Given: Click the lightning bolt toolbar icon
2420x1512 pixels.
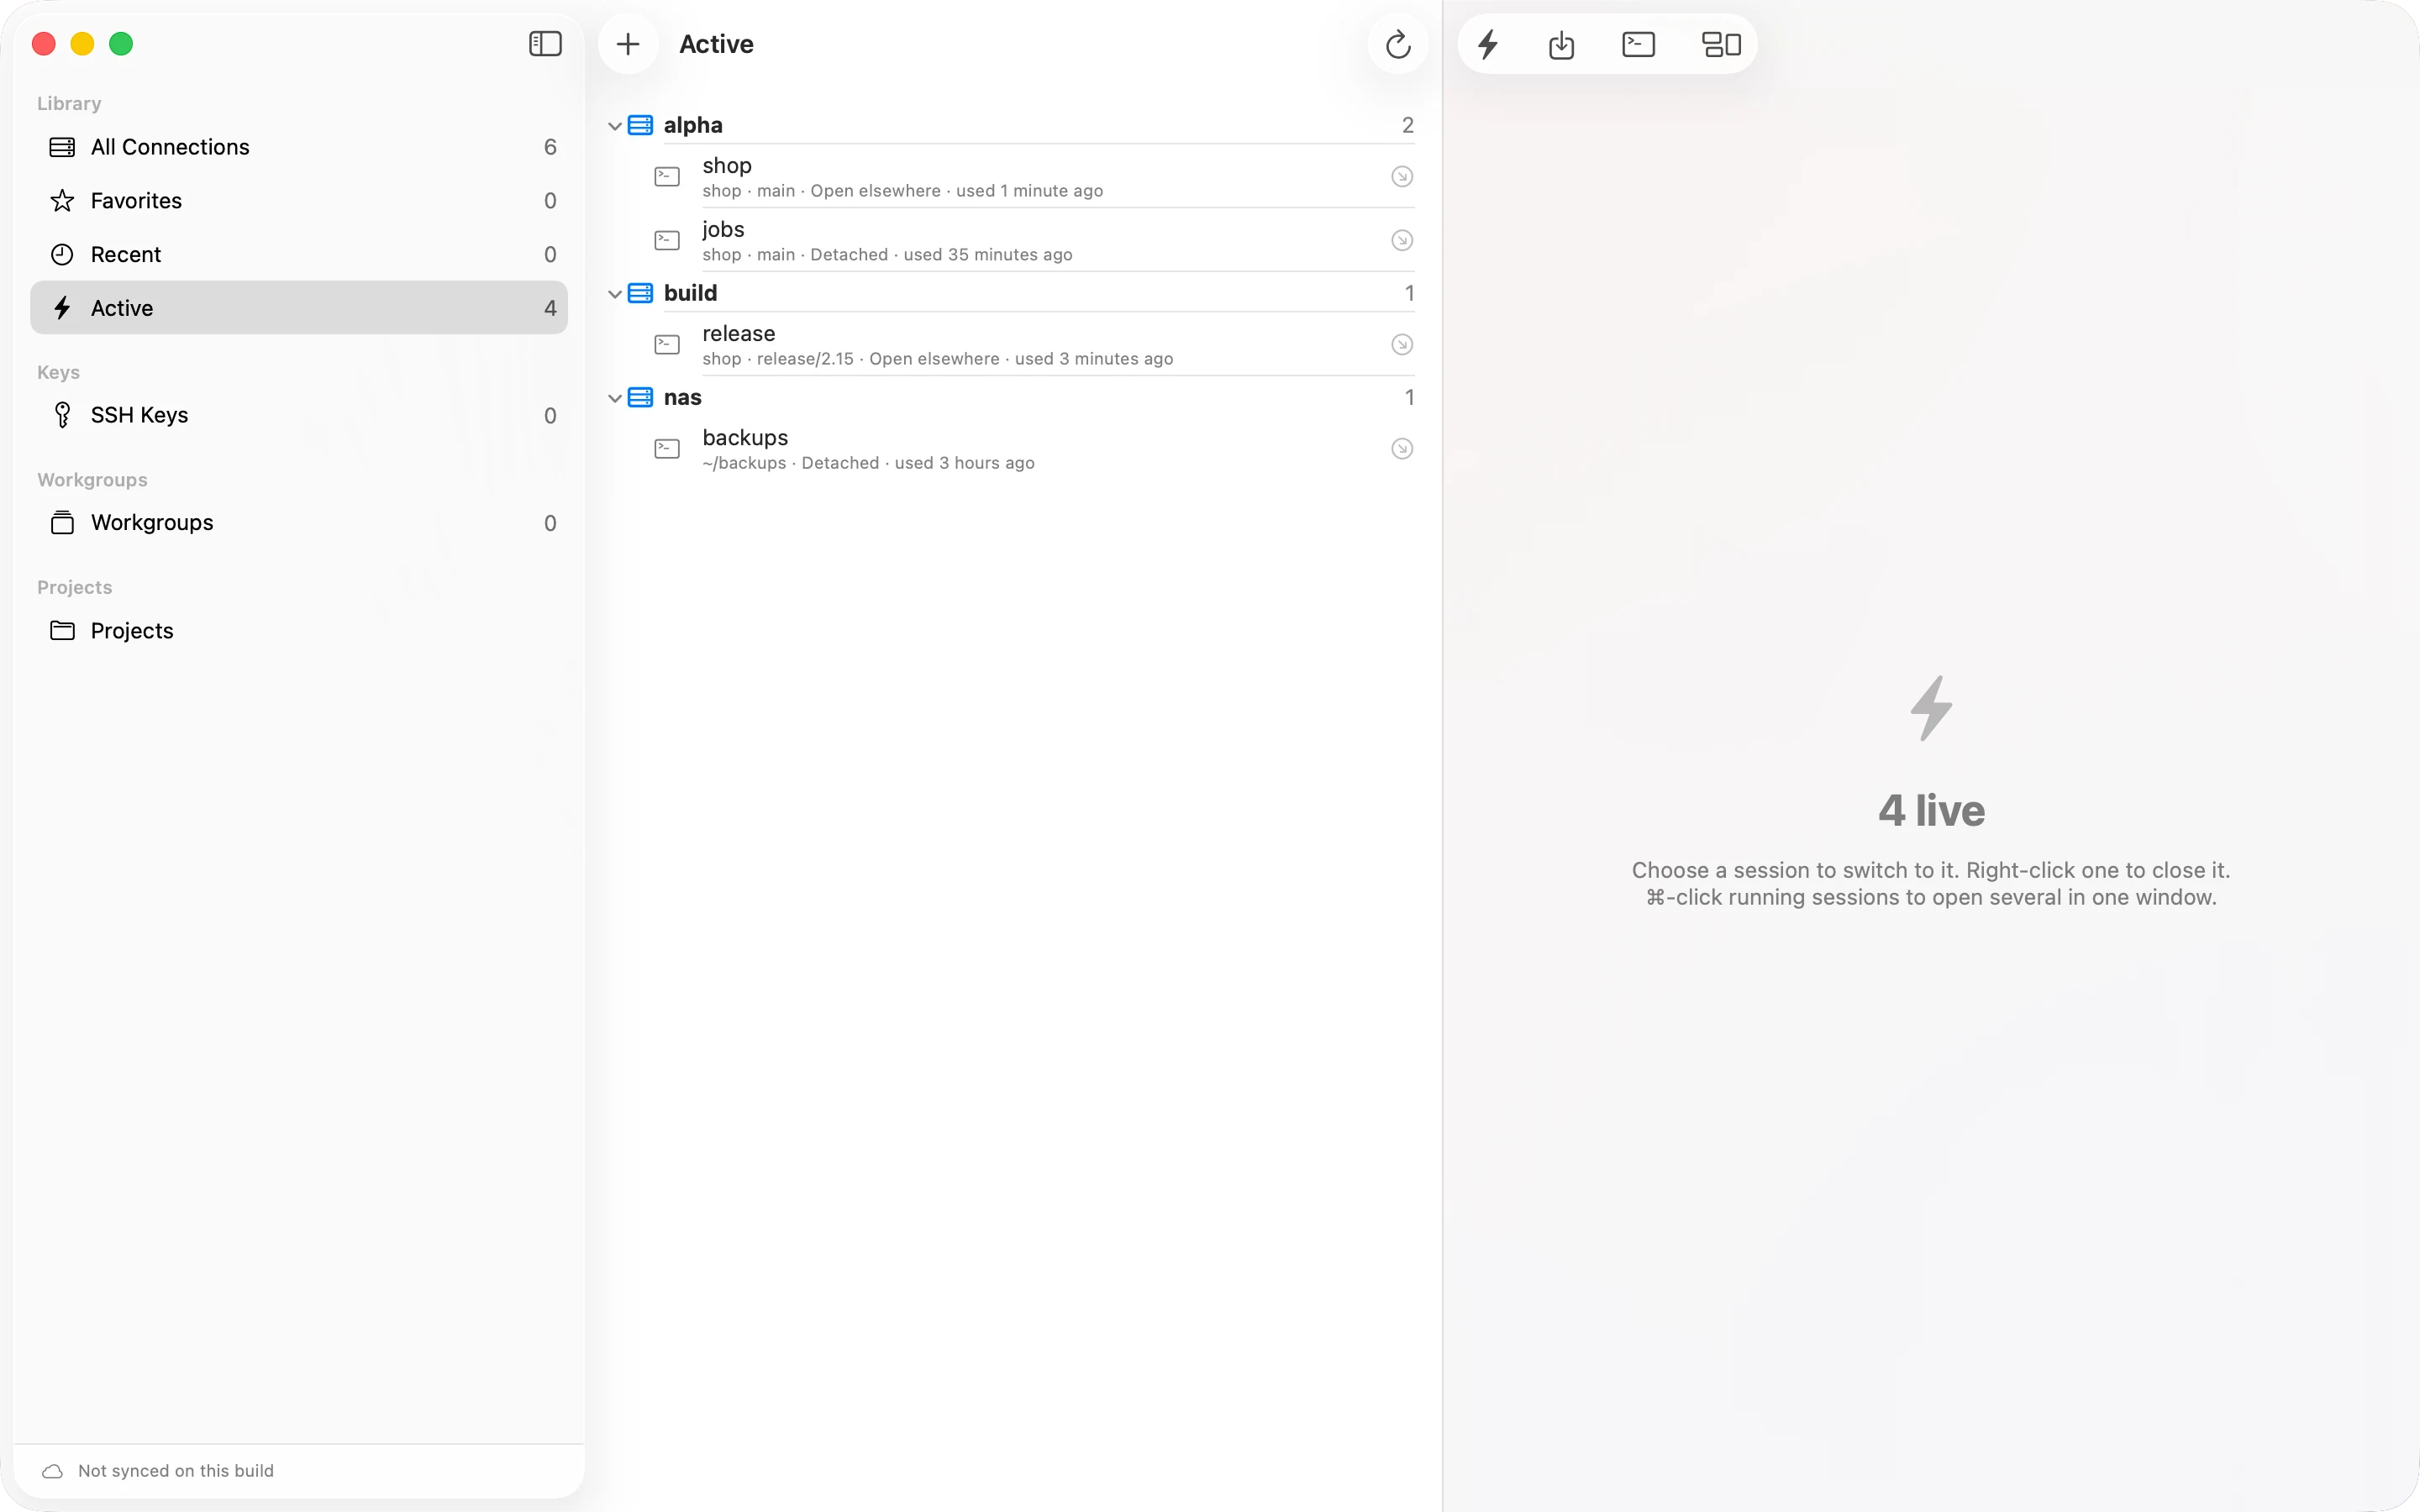Looking at the screenshot, I should point(1488,44).
